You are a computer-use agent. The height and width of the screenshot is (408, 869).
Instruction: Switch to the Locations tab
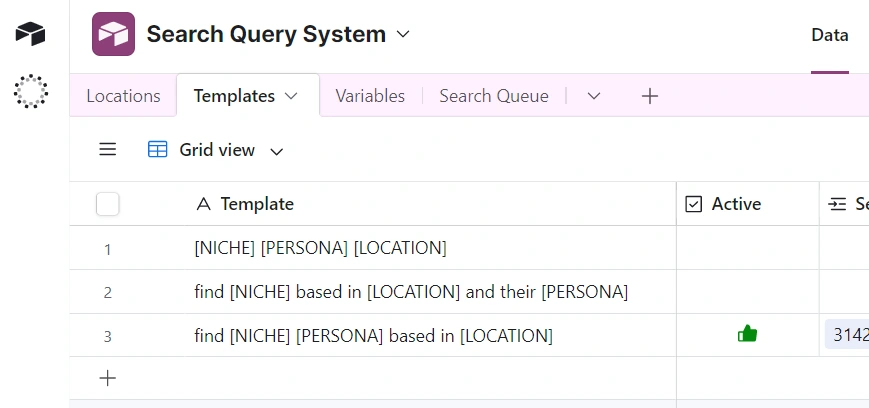[123, 96]
